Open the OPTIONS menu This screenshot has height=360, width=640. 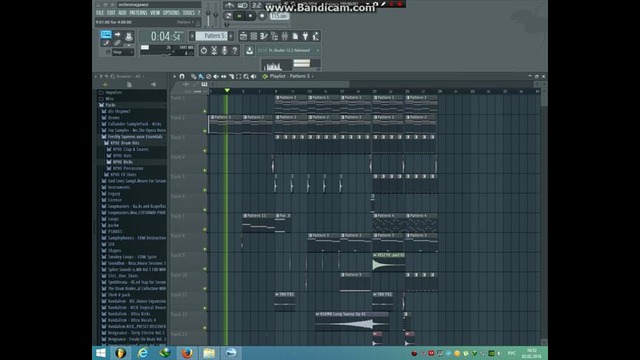coord(171,13)
